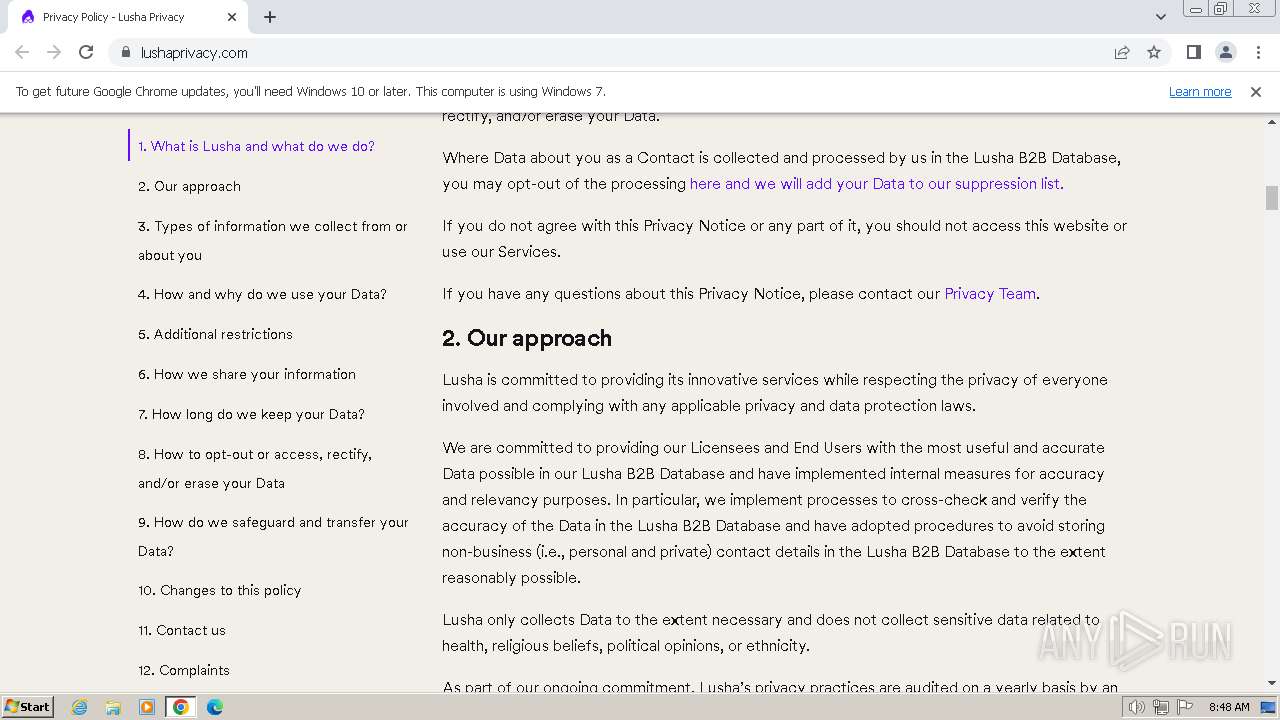The image size is (1280, 720).
Task: Open the side panel icon
Action: 1193,52
